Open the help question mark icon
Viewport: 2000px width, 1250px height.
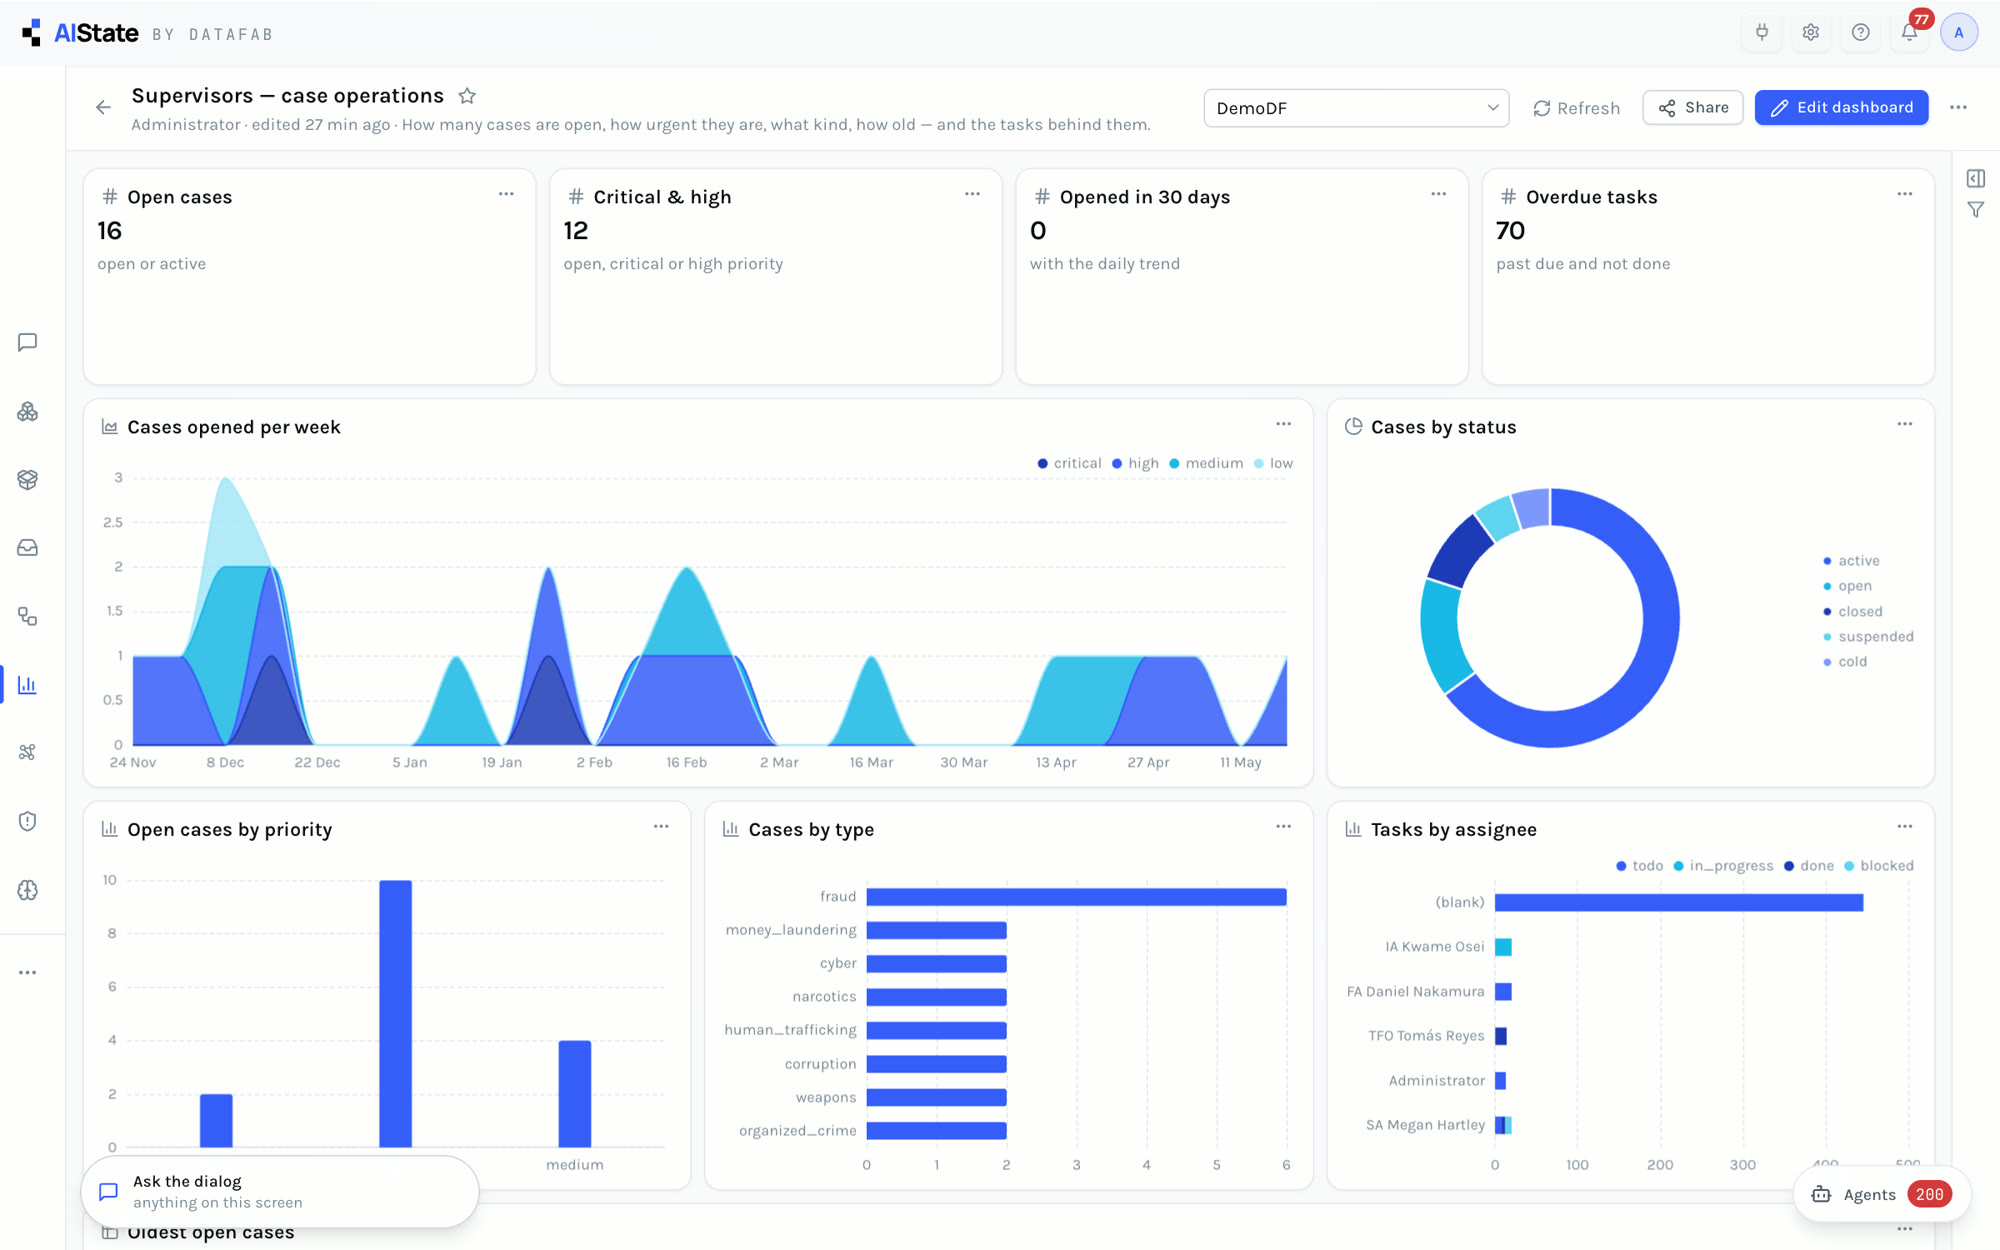coord(1860,32)
